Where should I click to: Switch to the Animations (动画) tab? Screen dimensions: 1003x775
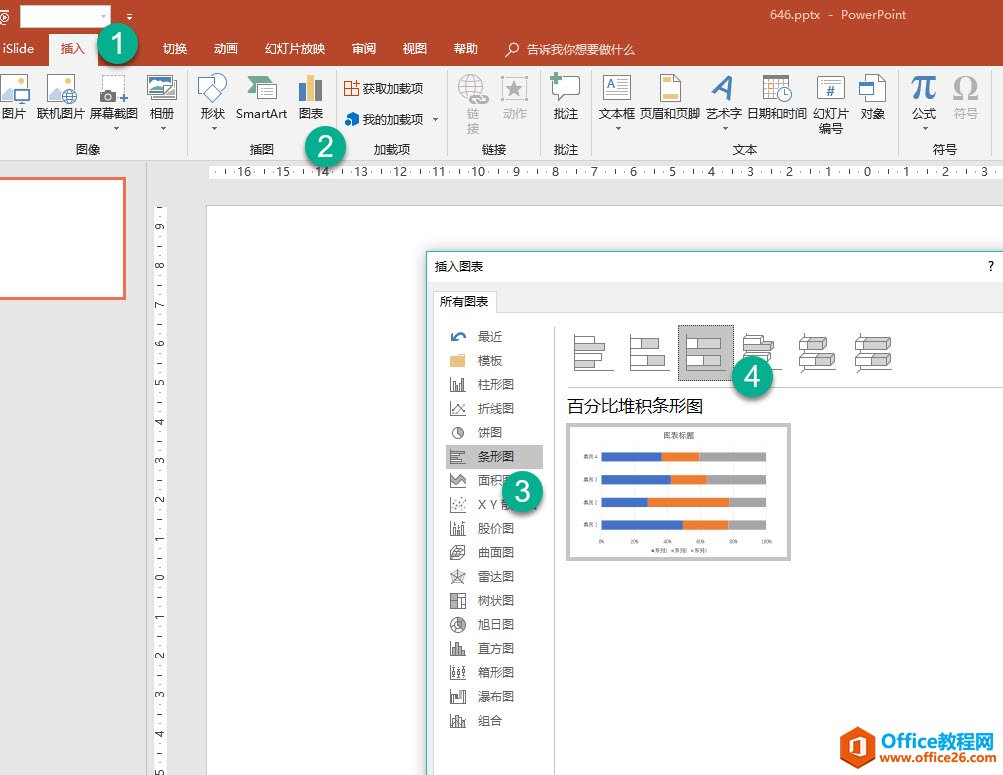click(x=225, y=49)
